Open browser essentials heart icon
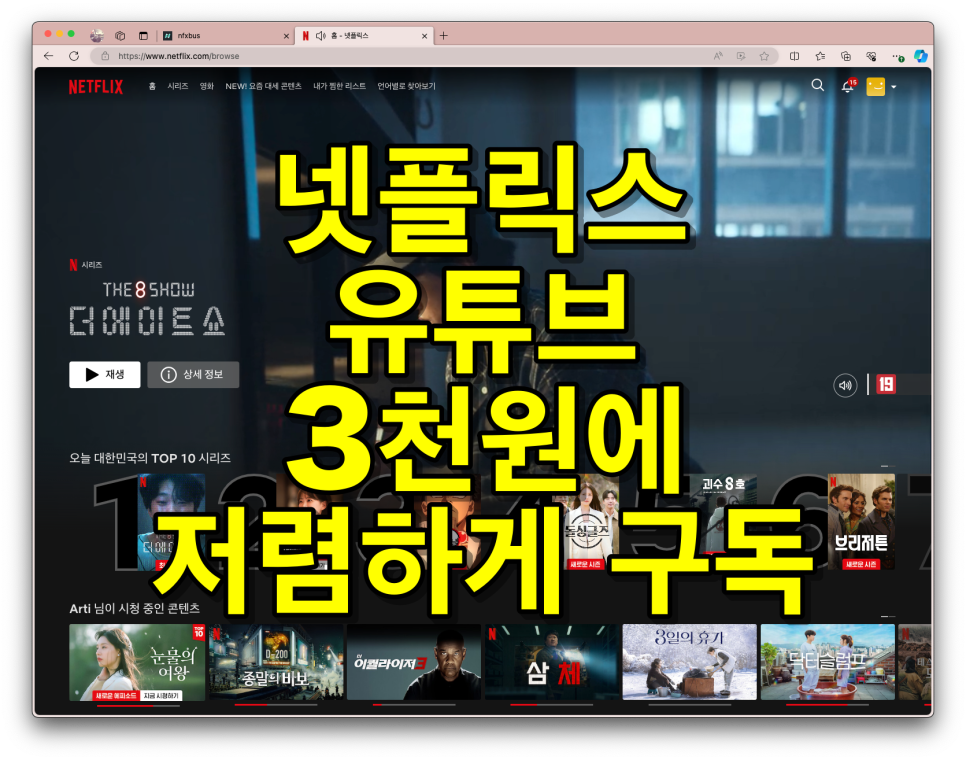Image resolution: width=966 pixels, height=760 pixels. pos(871,56)
